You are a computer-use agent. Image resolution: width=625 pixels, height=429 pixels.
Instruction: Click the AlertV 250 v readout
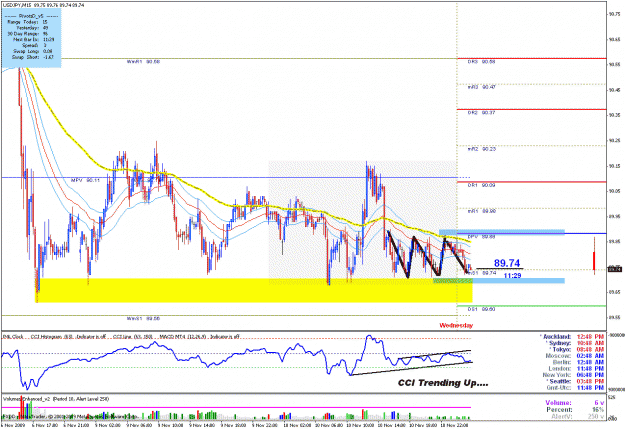[x=578, y=416]
